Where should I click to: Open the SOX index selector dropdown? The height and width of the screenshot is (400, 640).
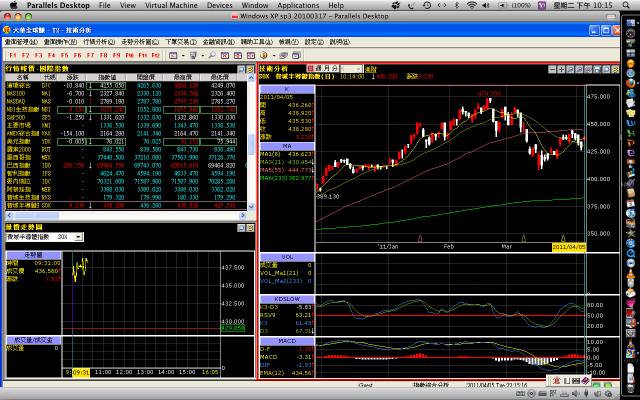click(78, 237)
